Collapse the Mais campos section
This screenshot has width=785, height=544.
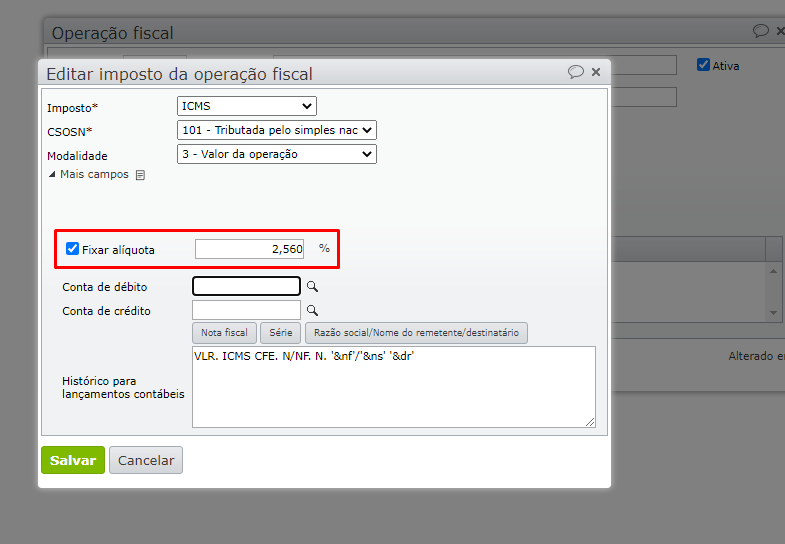(89, 174)
